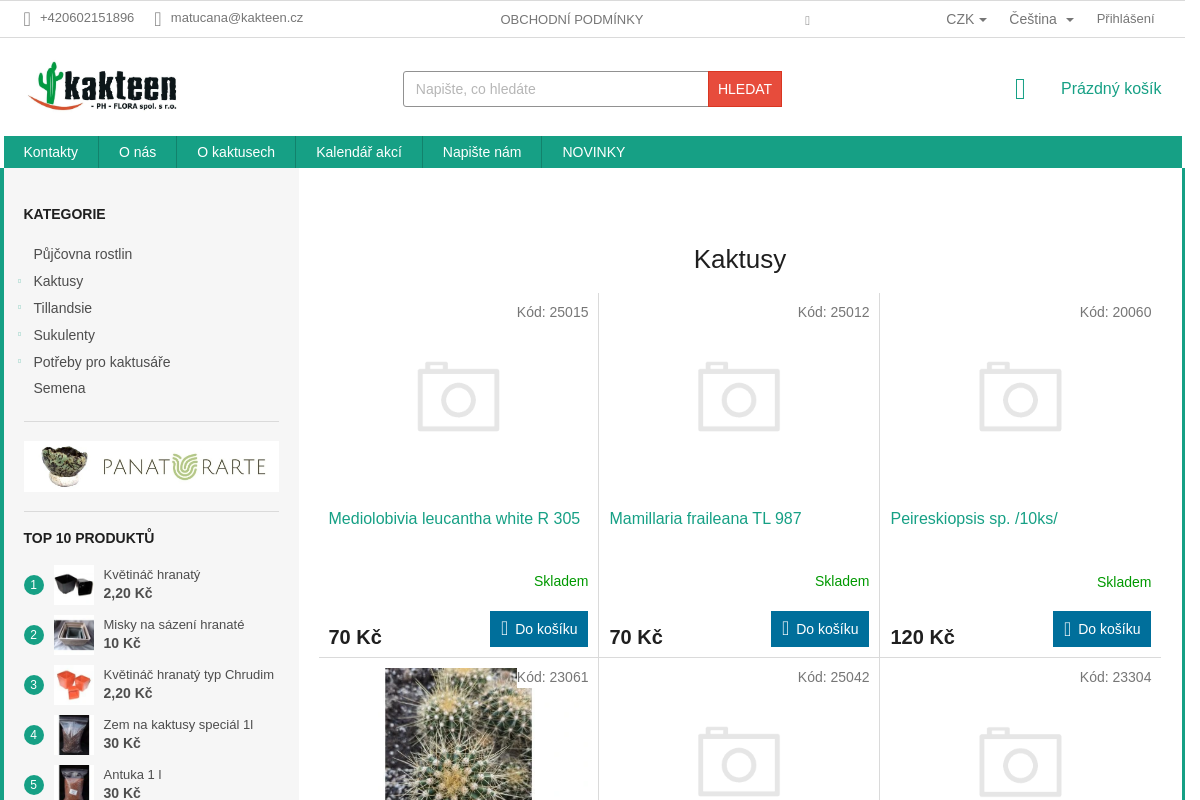
Task: Open the shopping cart icon
Action: (x=1020, y=89)
